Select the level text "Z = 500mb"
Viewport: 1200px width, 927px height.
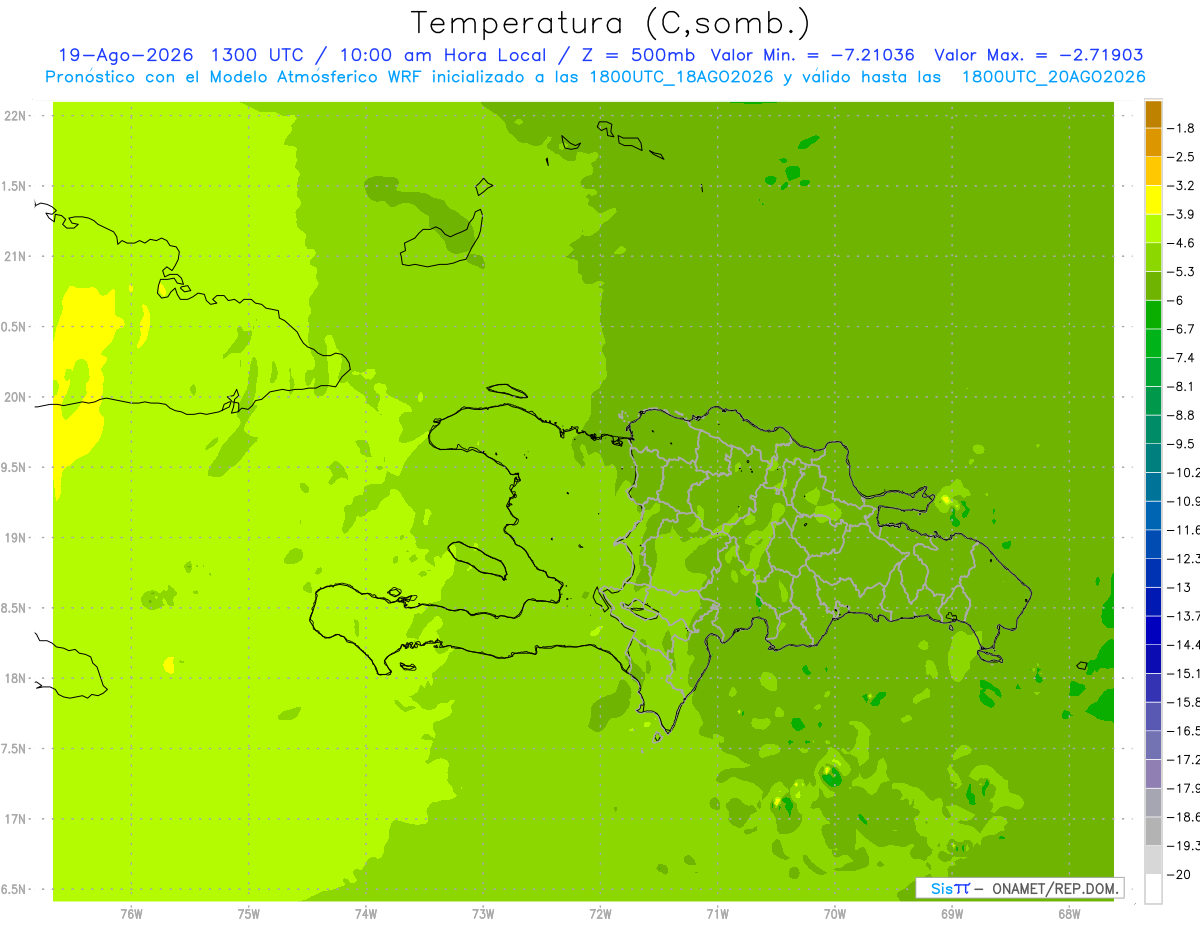(x=638, y=55)
